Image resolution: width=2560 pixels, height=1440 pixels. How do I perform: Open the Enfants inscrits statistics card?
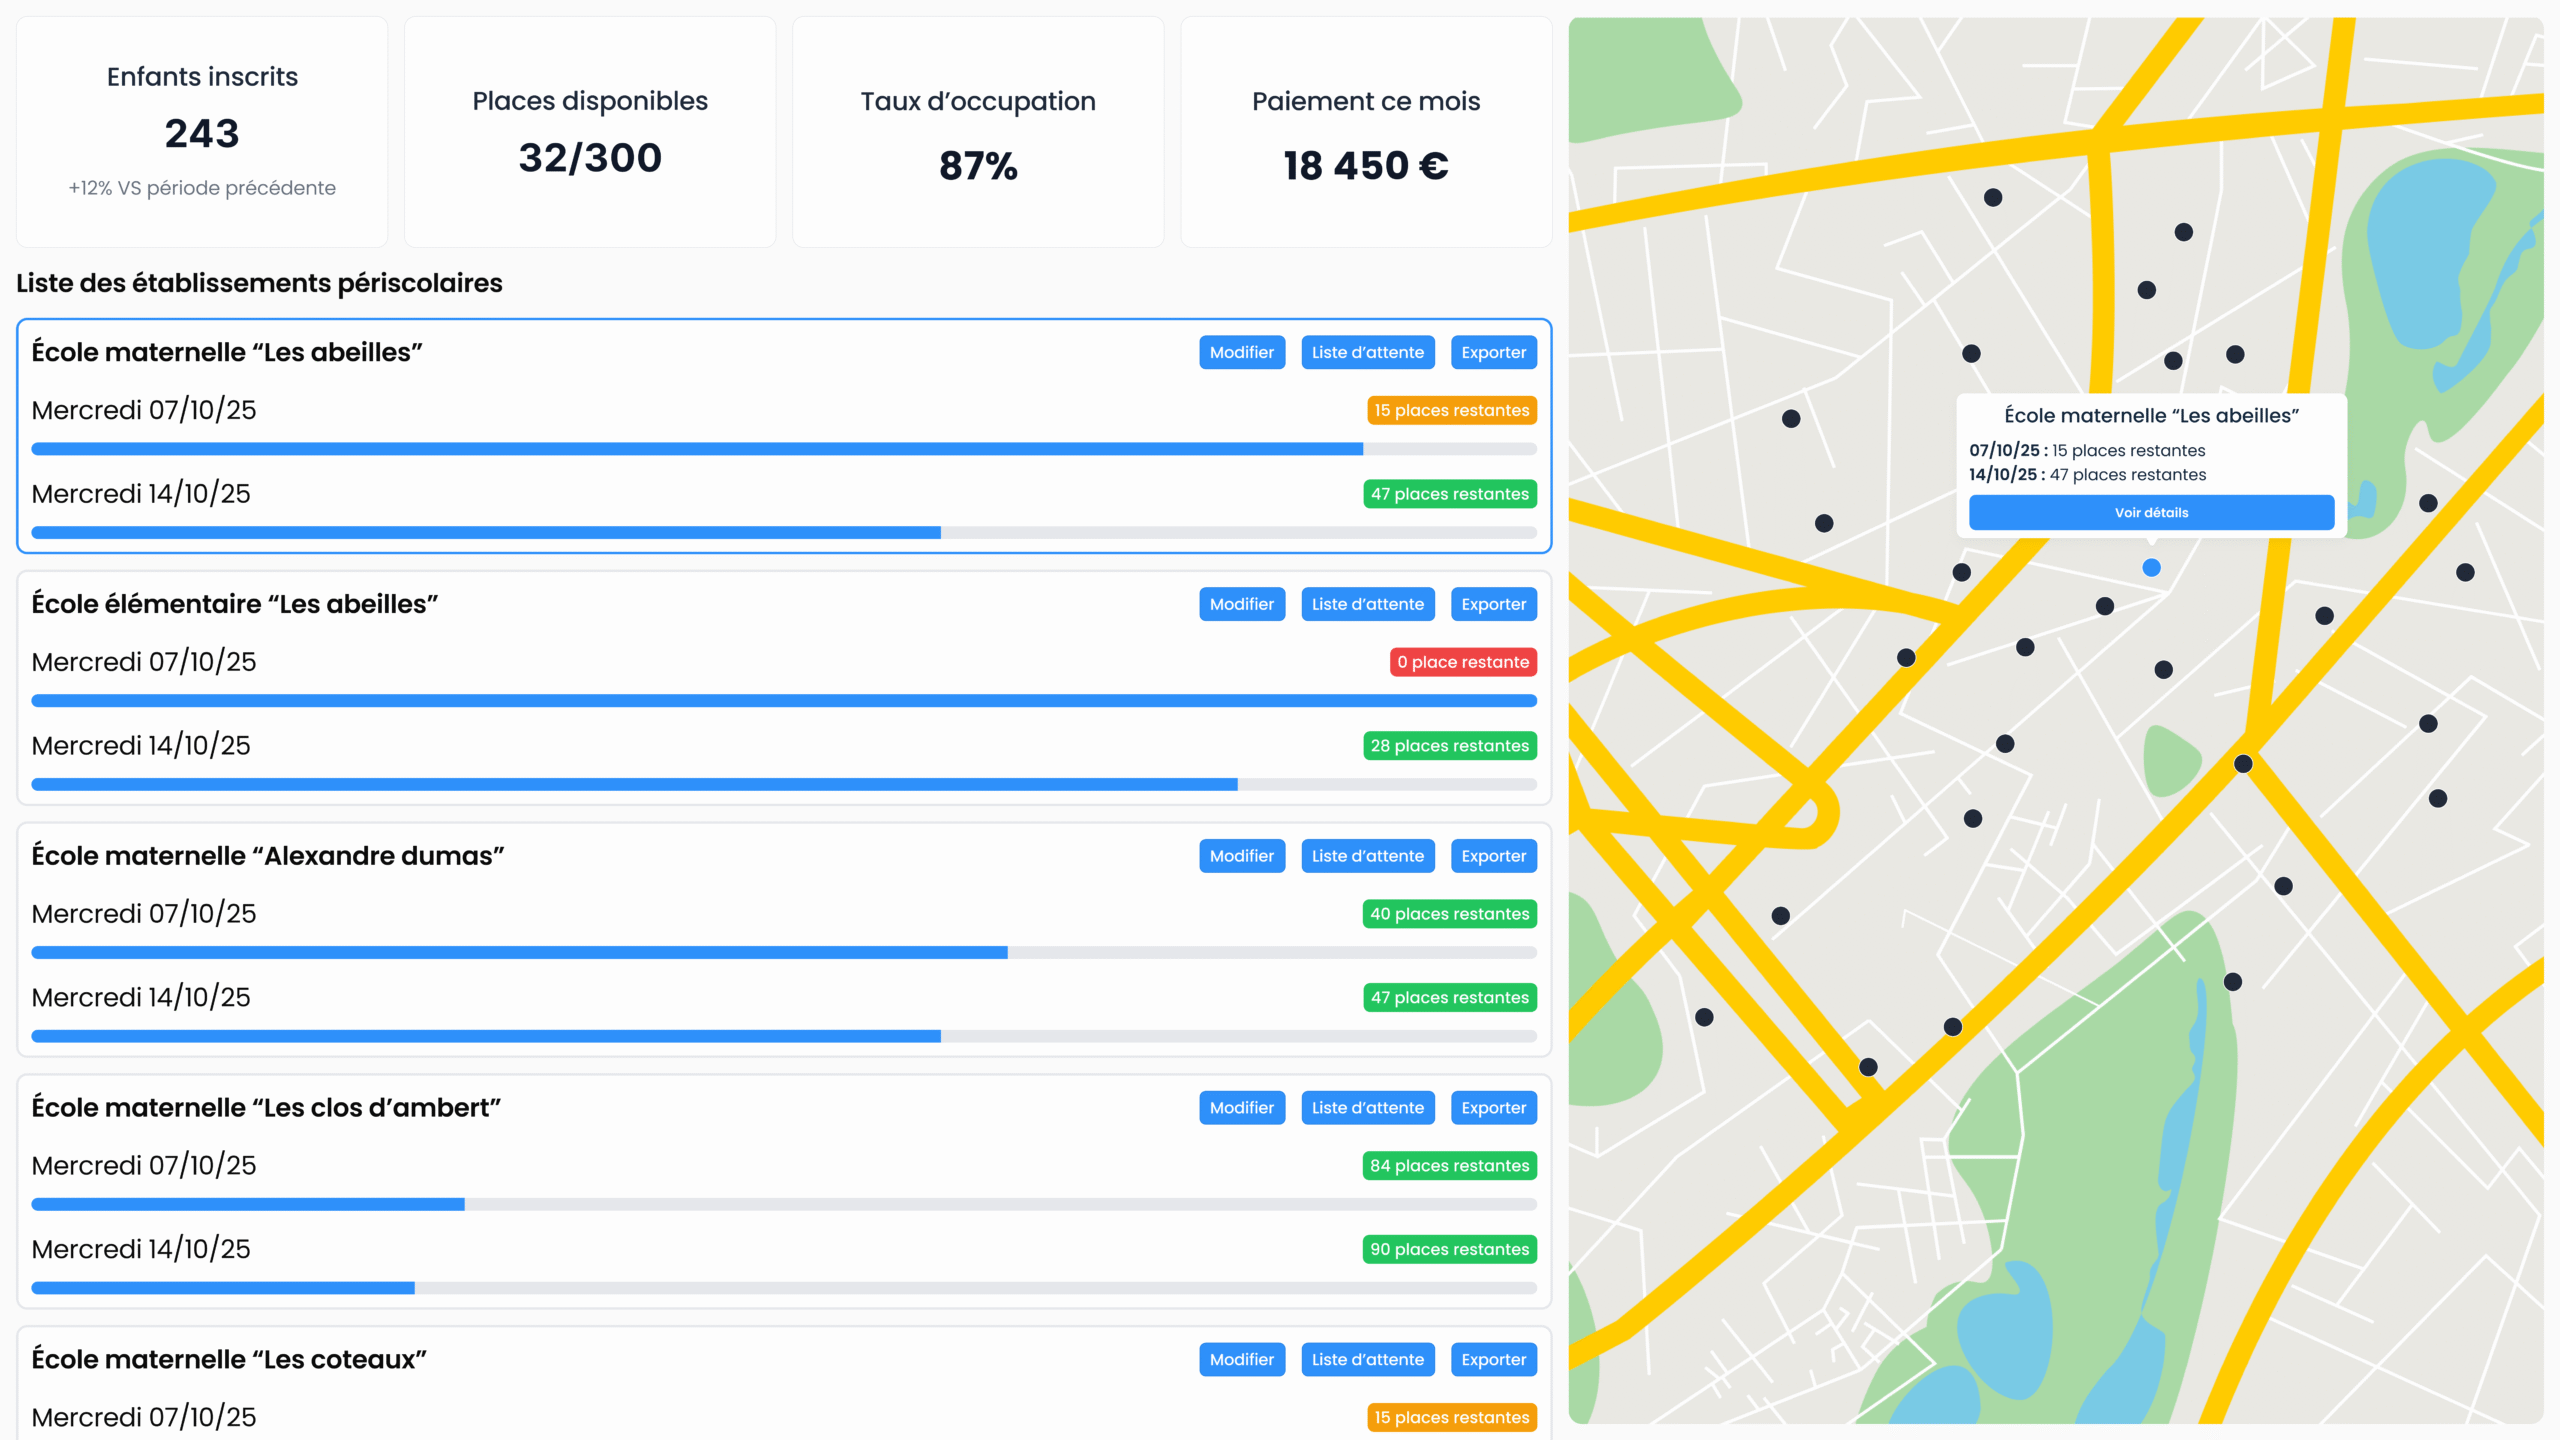[202, 132]
